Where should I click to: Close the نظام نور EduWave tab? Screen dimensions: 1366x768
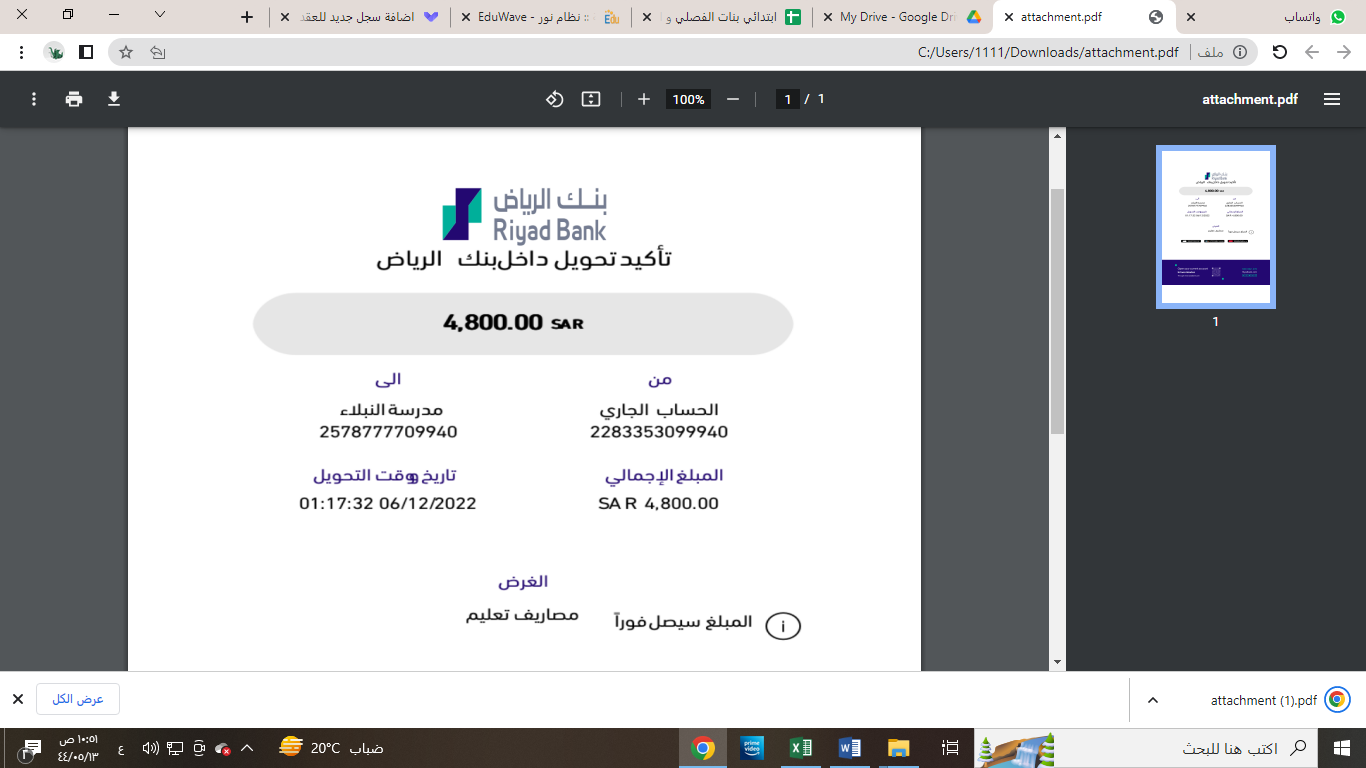click(x=466, y=17)
